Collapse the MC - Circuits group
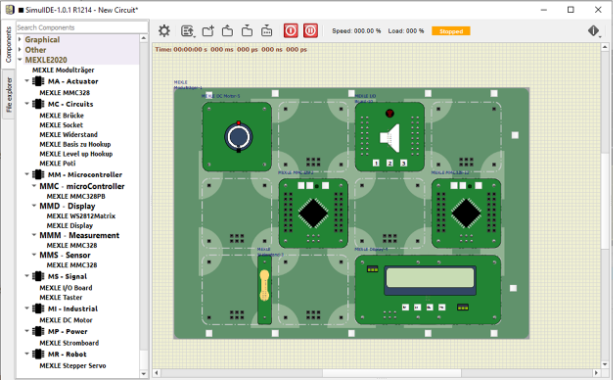 [x=27, y=104]
